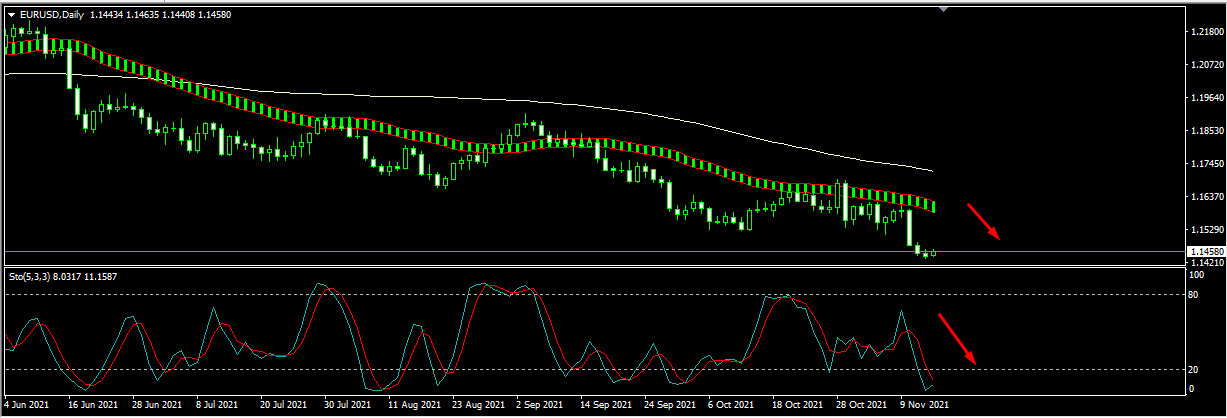Click the 6 Oct 2021 date label
Image resolution: width=1227 pixels, height=418 pixels.
pos(731,406)
